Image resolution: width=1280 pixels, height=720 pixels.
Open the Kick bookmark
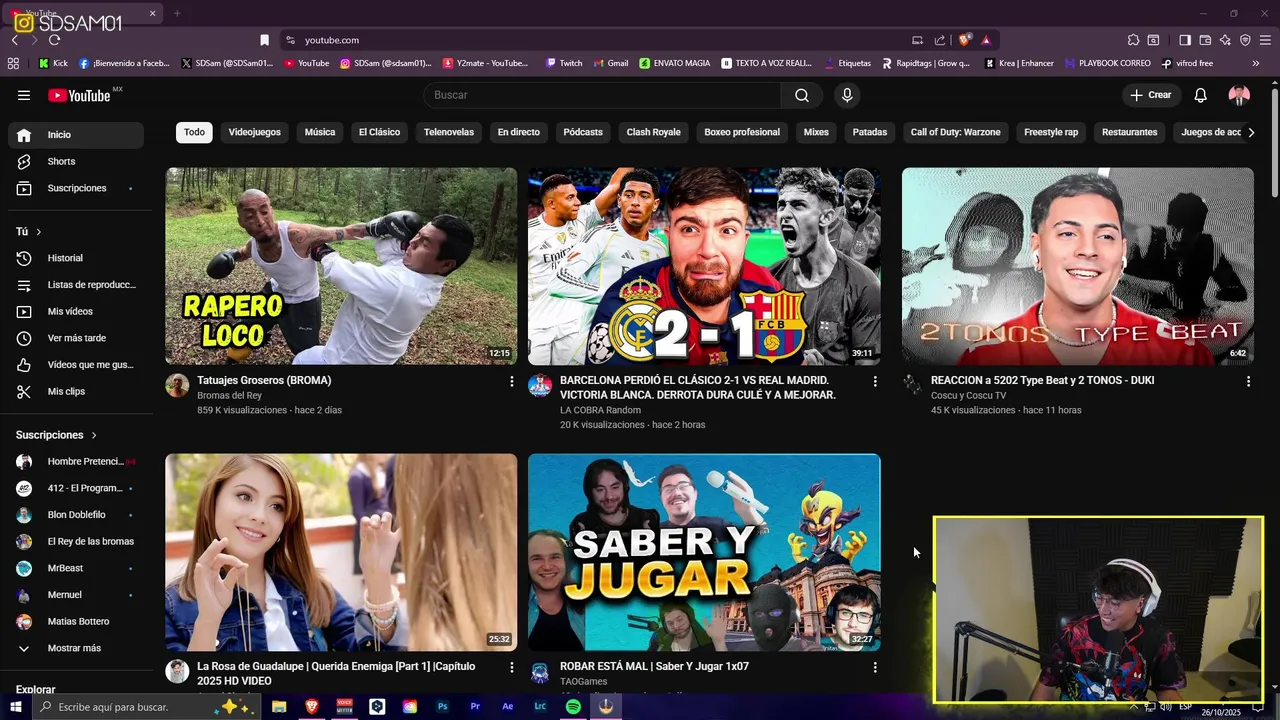point(53,63)
